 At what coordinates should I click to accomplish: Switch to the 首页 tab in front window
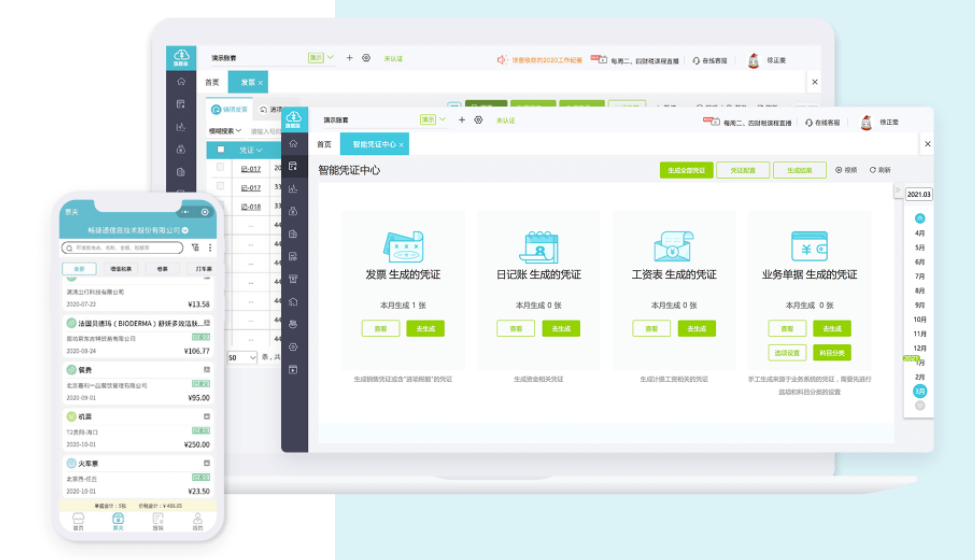tap(324, 145)
